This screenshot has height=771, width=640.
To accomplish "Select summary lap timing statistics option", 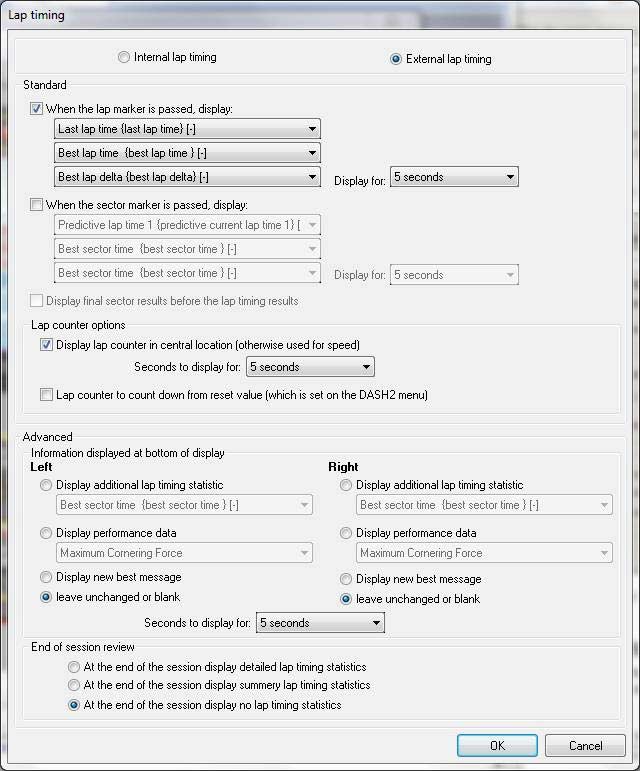I will tap(74, 685).
